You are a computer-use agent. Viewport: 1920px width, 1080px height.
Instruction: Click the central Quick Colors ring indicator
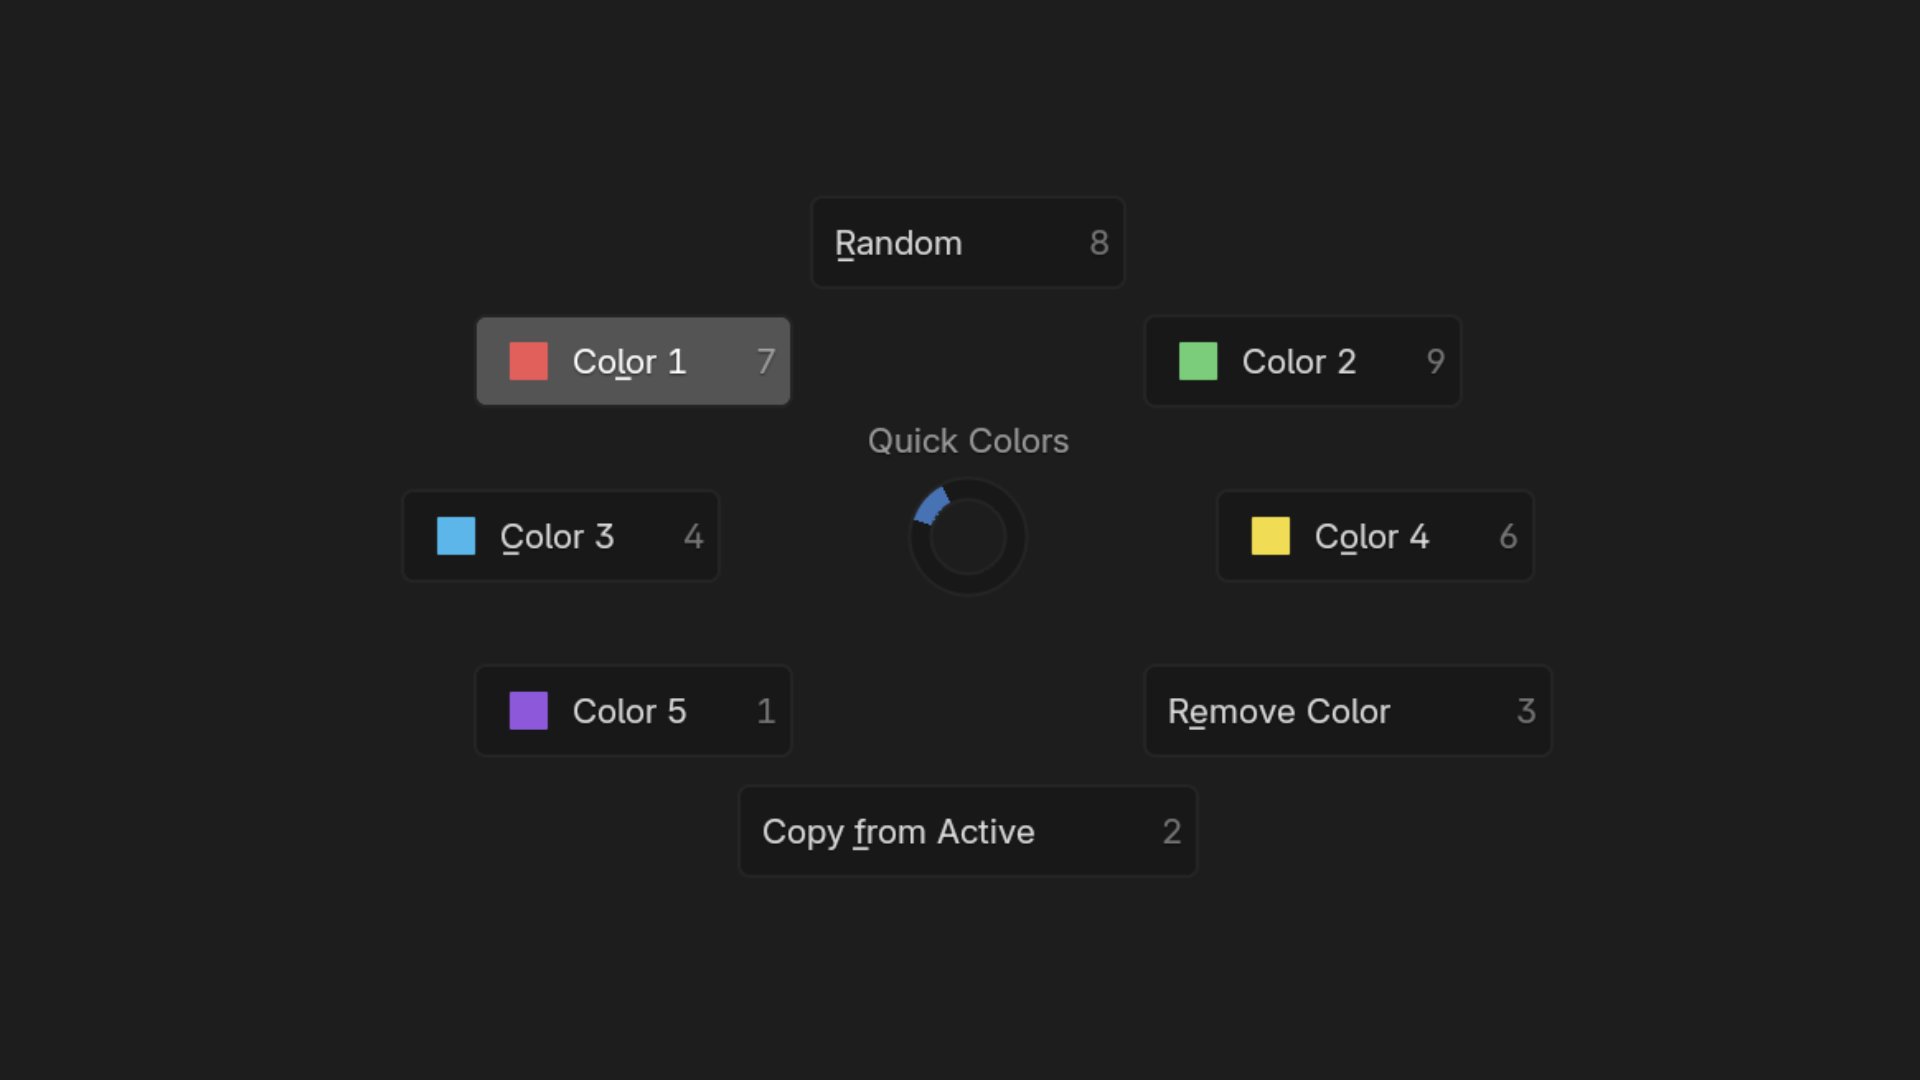click(967, 537)
